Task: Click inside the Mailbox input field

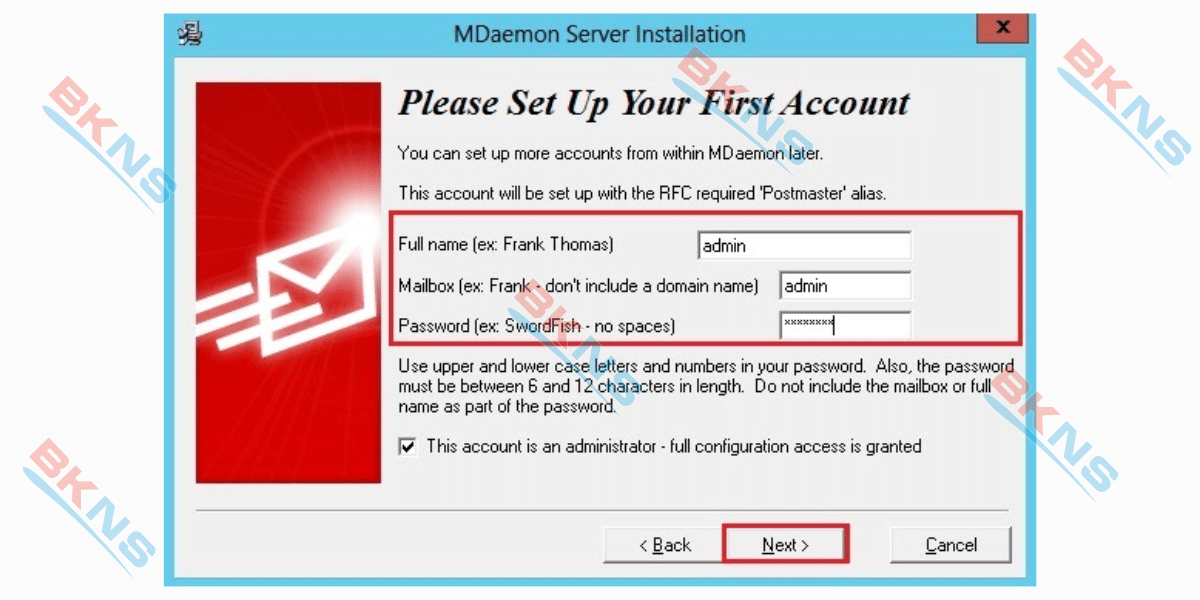Action: 845,286
